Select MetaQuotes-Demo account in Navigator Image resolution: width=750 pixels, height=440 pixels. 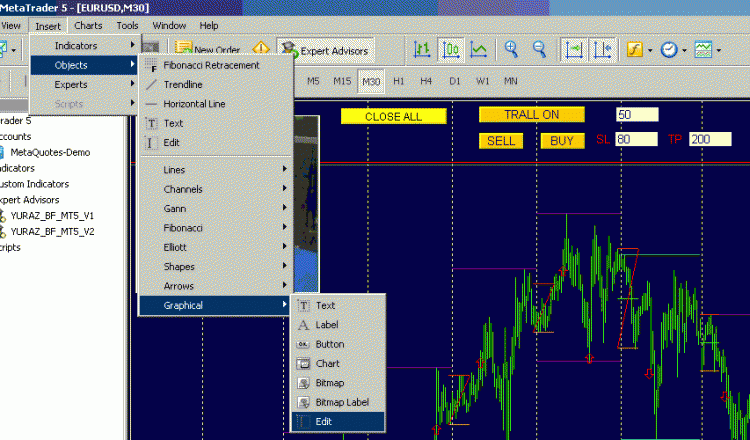[50, 153]
